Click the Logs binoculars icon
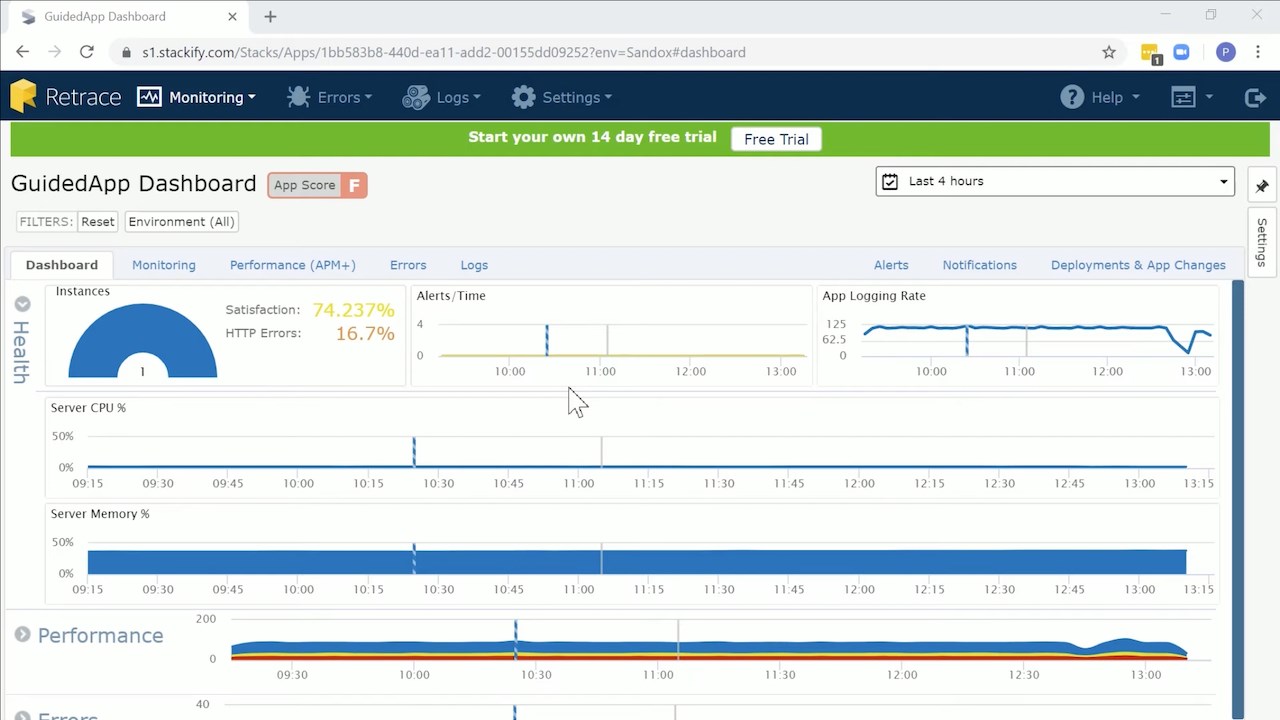This screenshot has height=720, width=1280. [415, 97]
